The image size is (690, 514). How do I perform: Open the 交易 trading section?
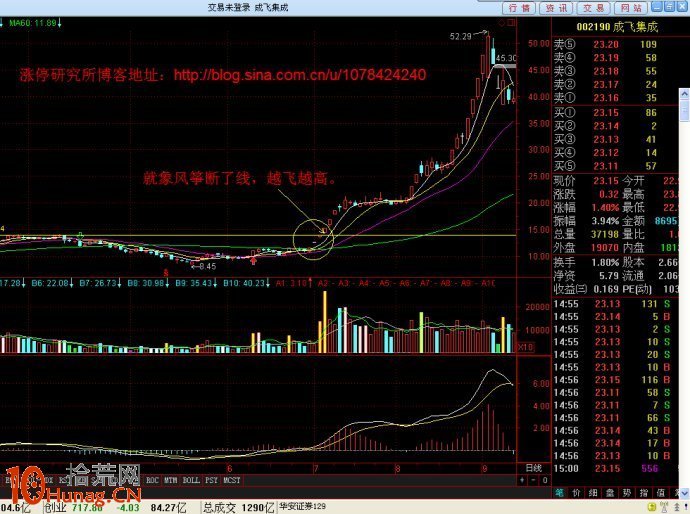594,7
